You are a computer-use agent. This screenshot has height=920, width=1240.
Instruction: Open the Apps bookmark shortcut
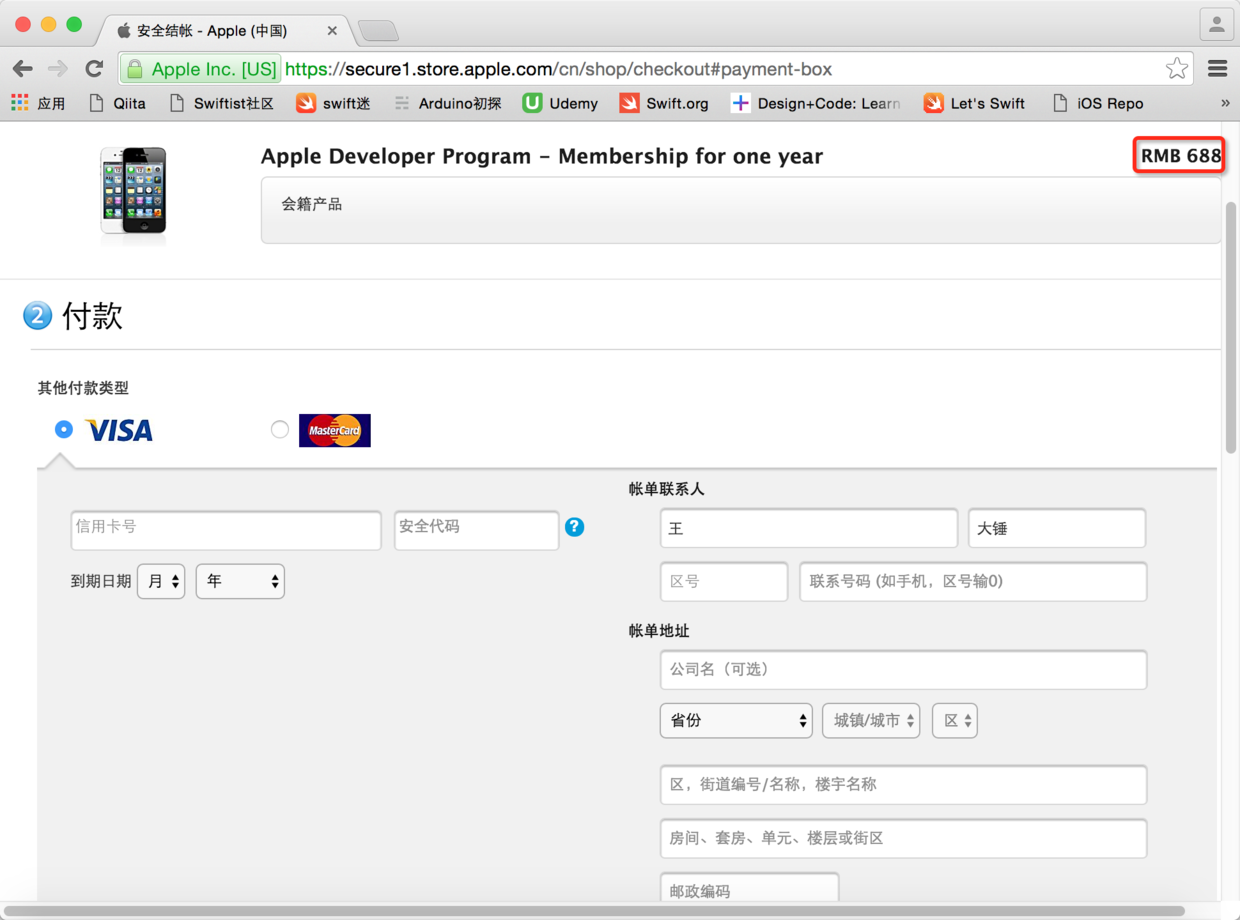[x=38, y=103]
